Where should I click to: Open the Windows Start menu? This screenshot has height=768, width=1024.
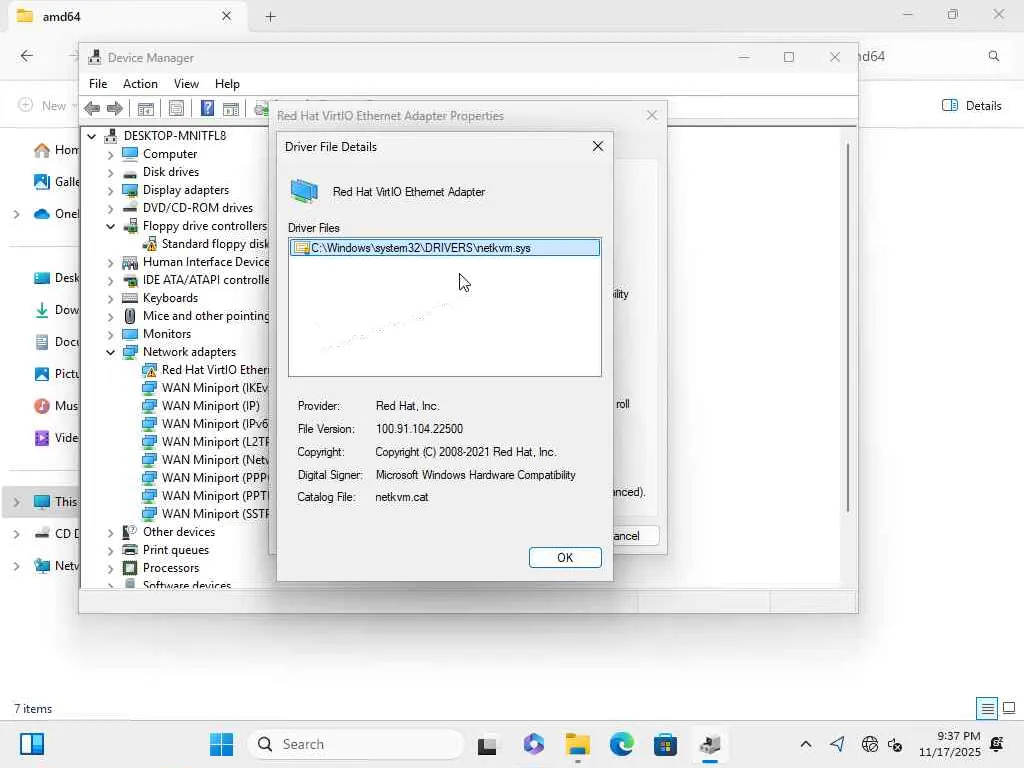[x=221, y=744]
